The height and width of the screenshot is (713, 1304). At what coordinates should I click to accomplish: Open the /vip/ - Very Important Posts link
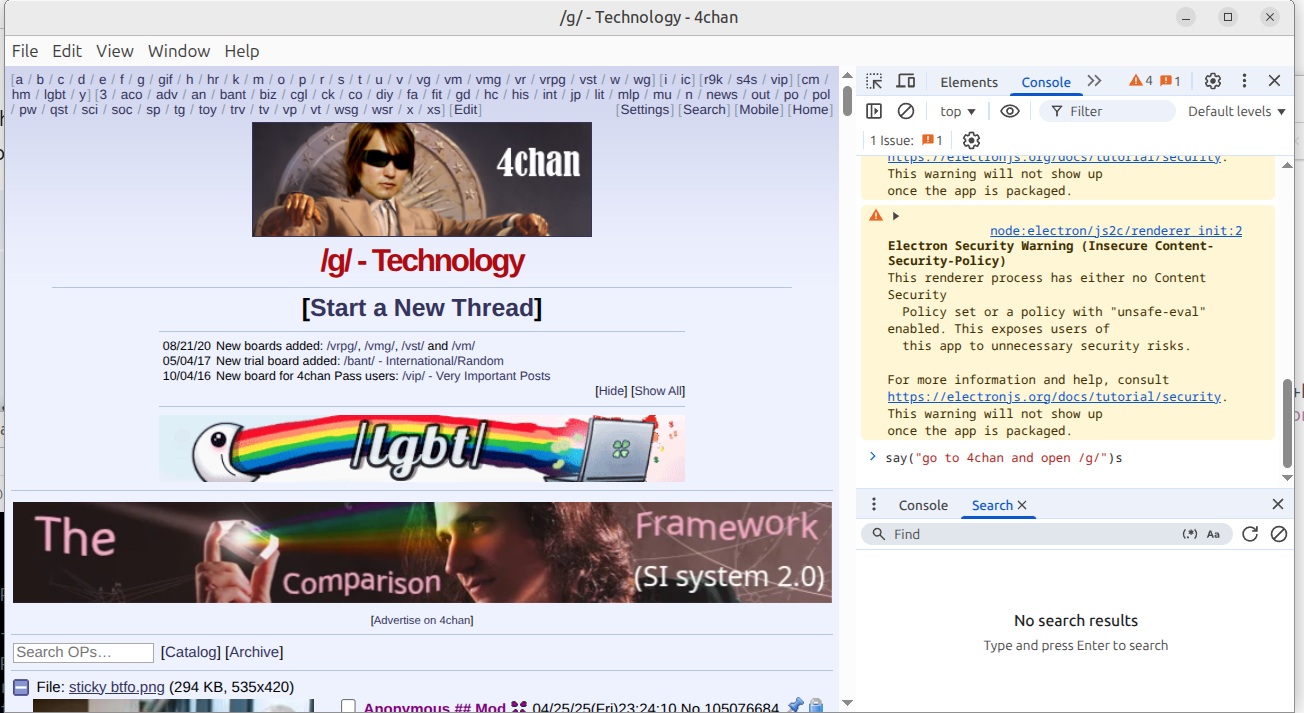(x=476, y=376)
